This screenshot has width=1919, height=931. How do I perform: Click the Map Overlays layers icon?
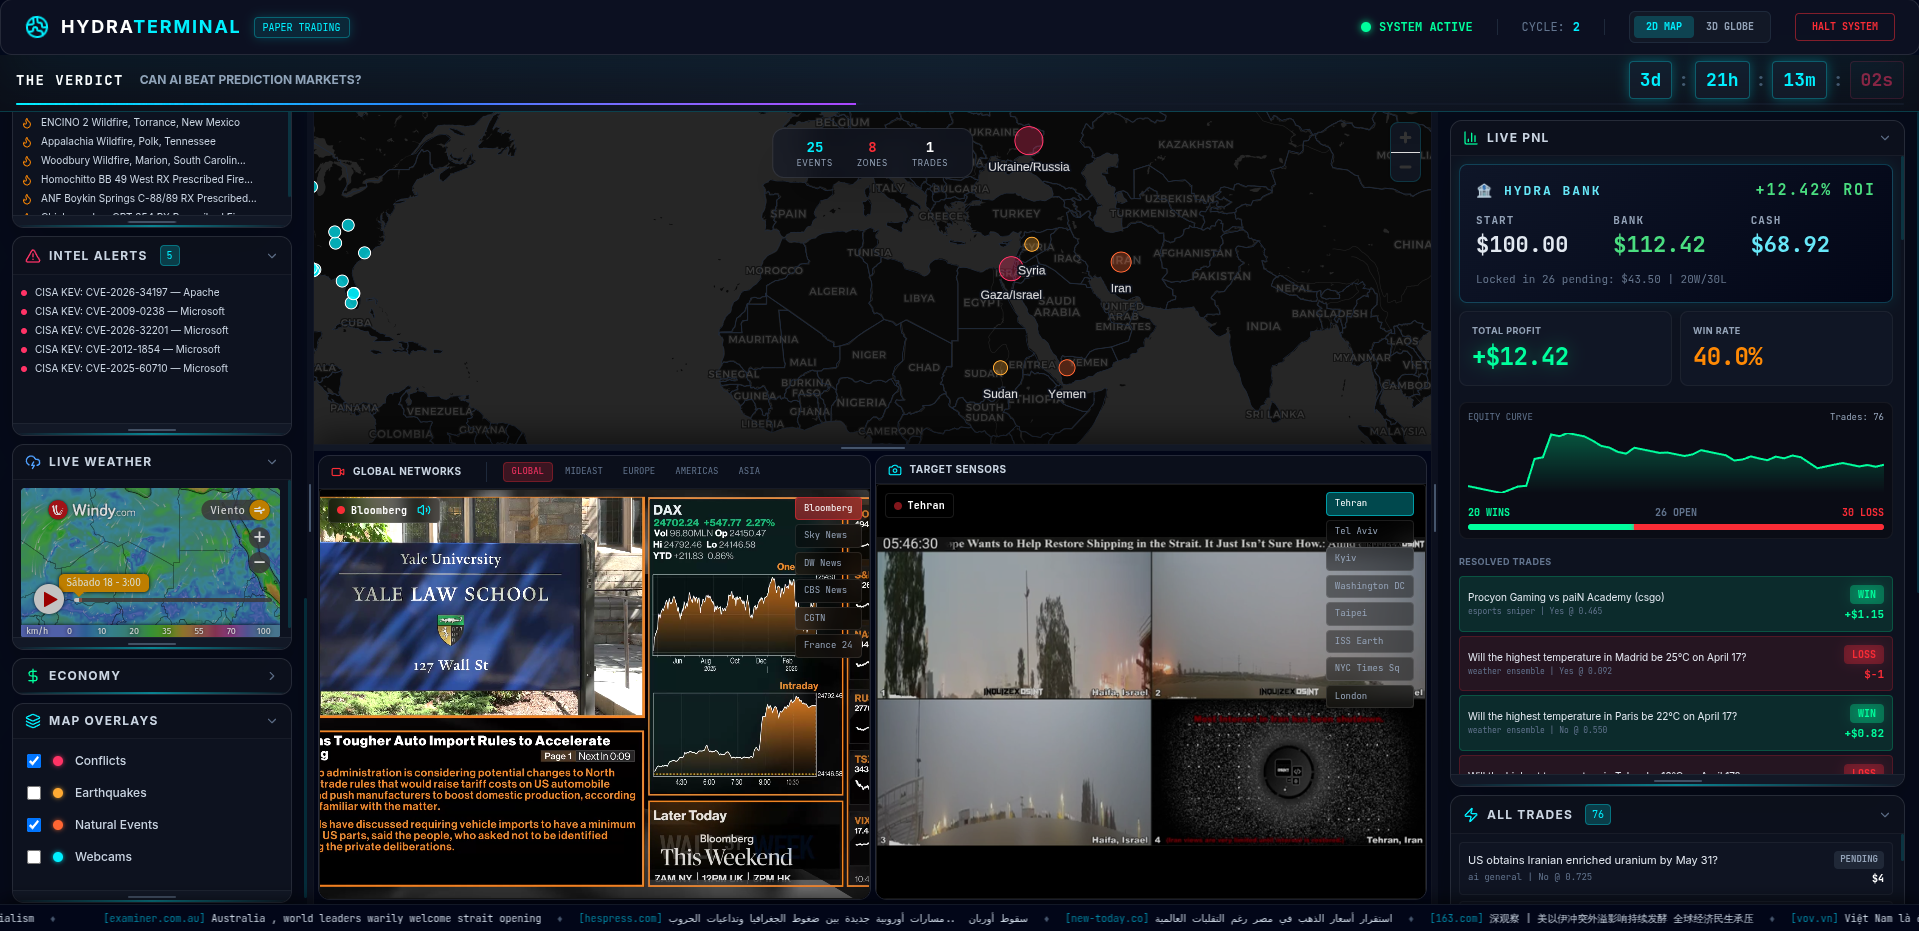click(x=33, y=721)
